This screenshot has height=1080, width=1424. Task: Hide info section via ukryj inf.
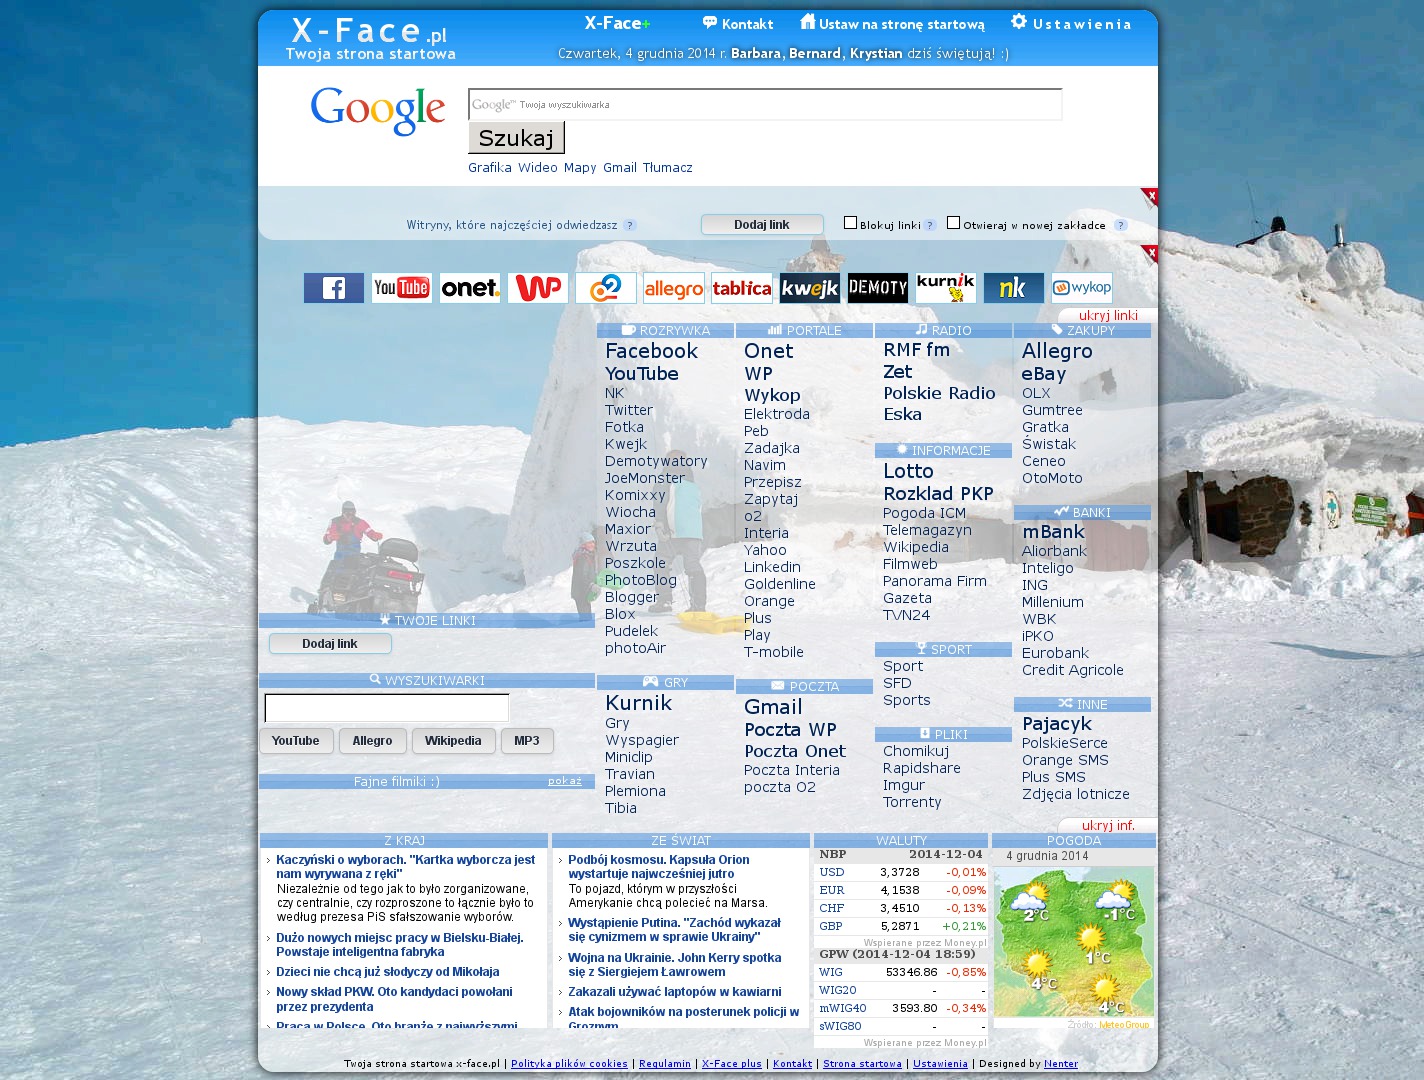(1108, 826)
